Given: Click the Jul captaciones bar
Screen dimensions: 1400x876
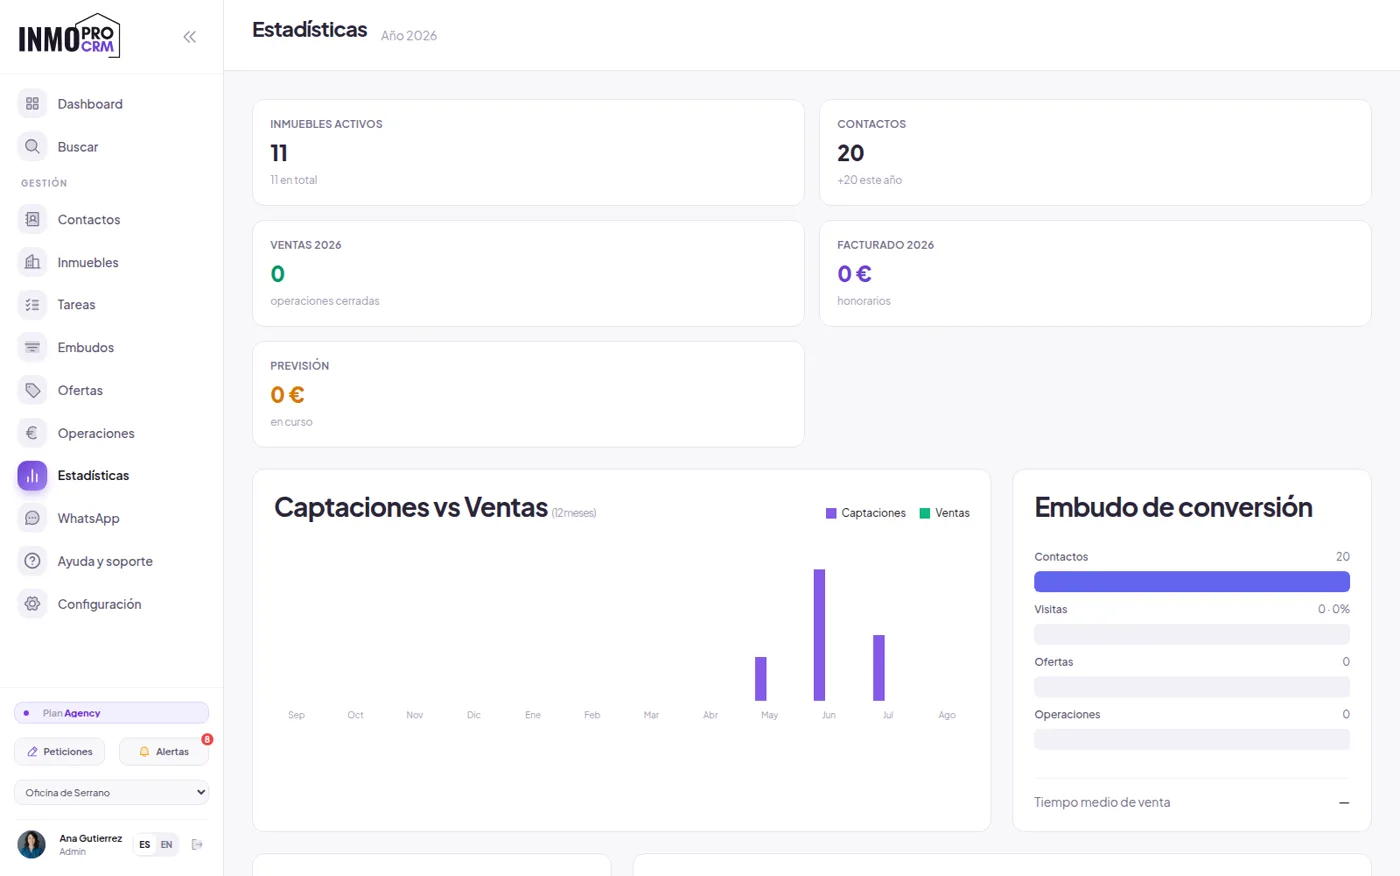Looking at the screenshot, I should pos(879,668).
